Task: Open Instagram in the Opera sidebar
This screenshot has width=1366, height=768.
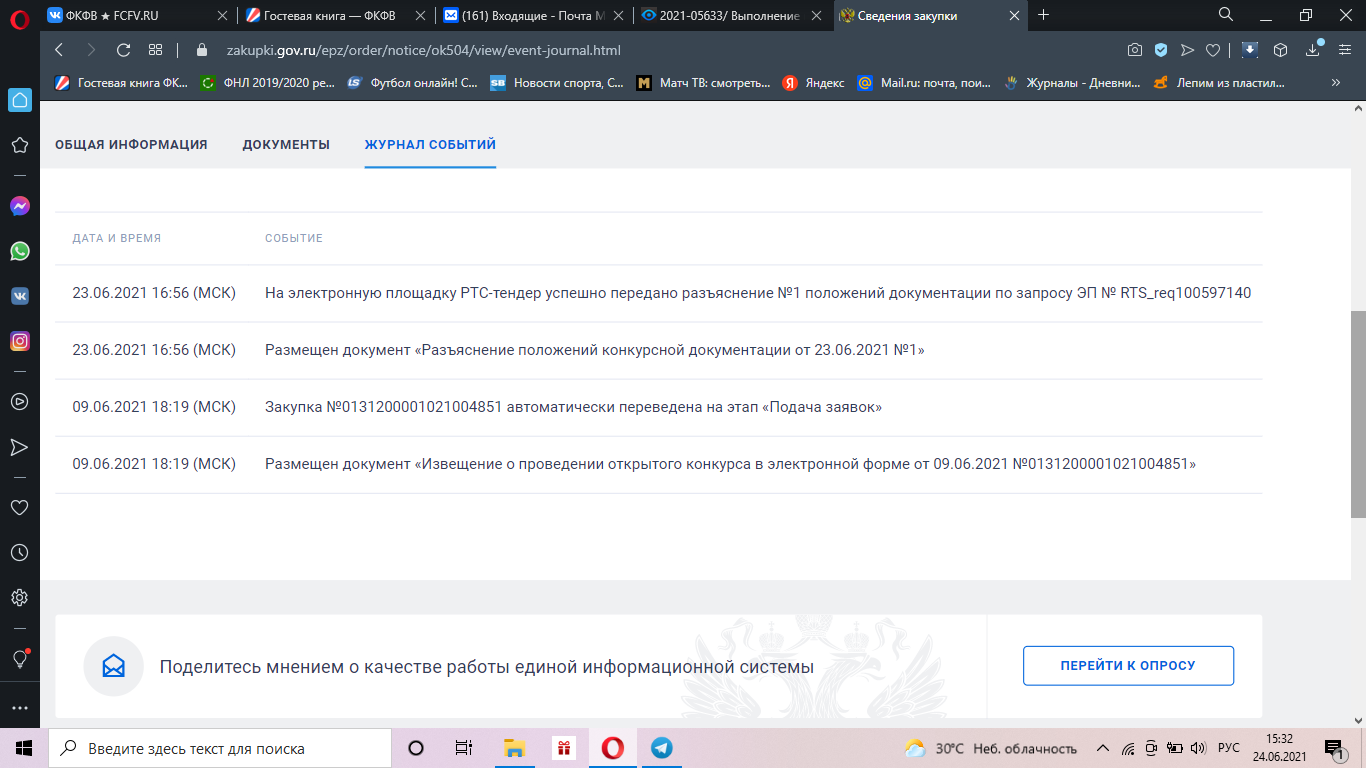Action: (19, 341)
